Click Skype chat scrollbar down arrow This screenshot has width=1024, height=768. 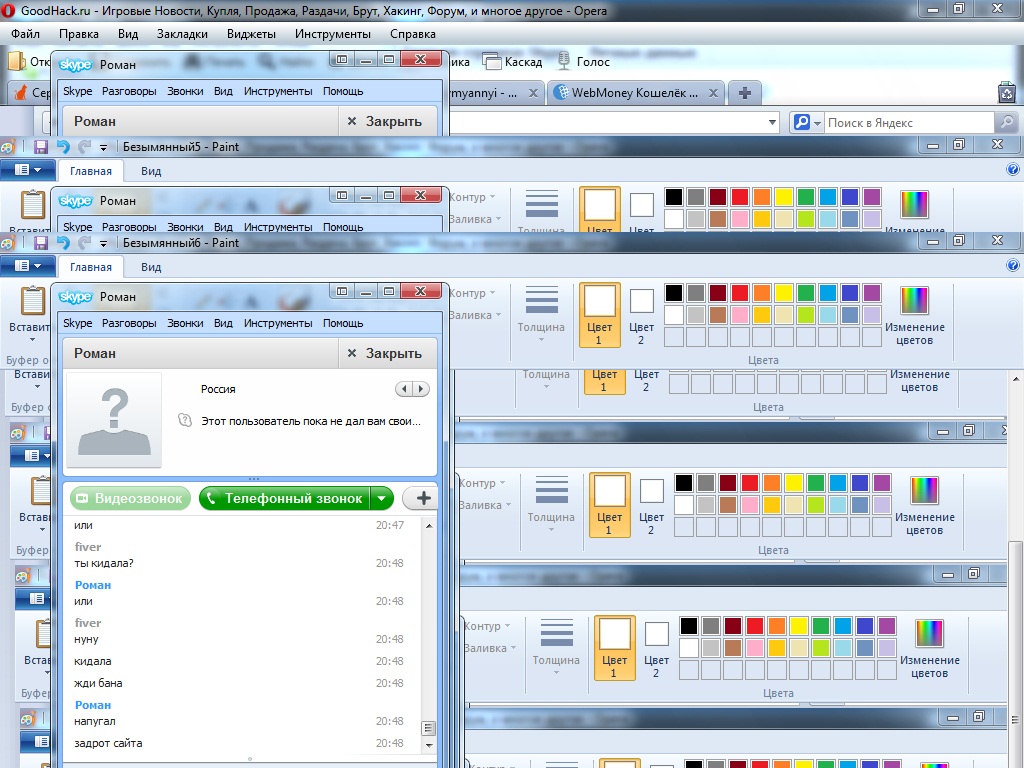click(x=428, y=745)
